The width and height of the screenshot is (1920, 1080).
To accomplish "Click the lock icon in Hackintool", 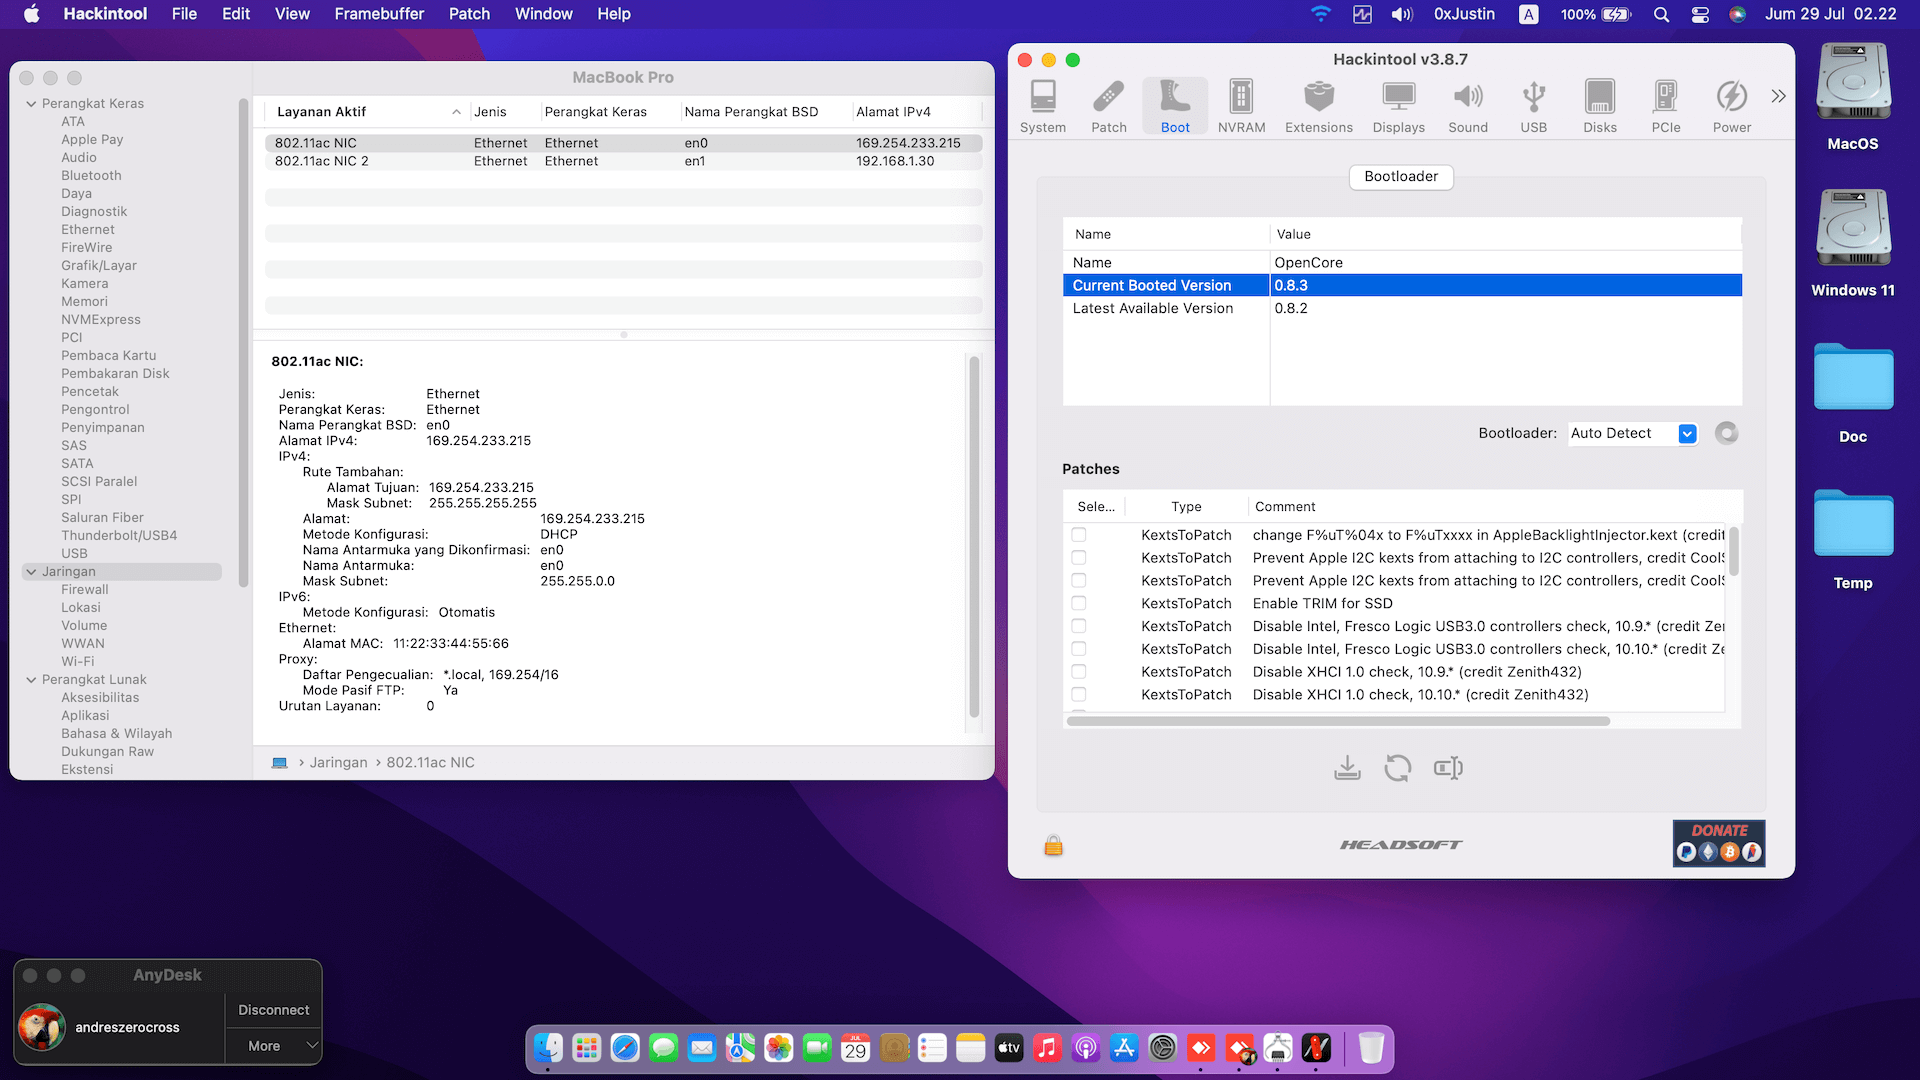I will (x=1053, y=846).
